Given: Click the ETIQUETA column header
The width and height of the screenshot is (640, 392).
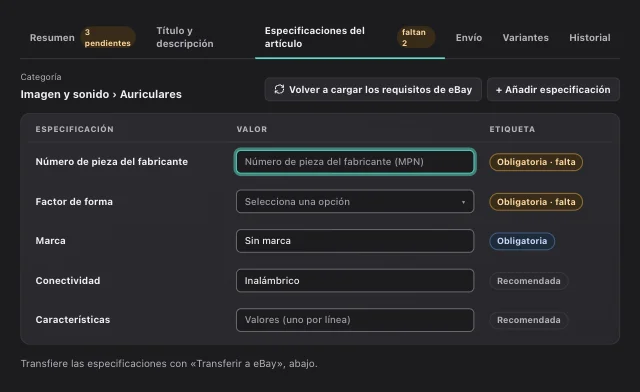Looking at the screenshot, I should [512, 129].
